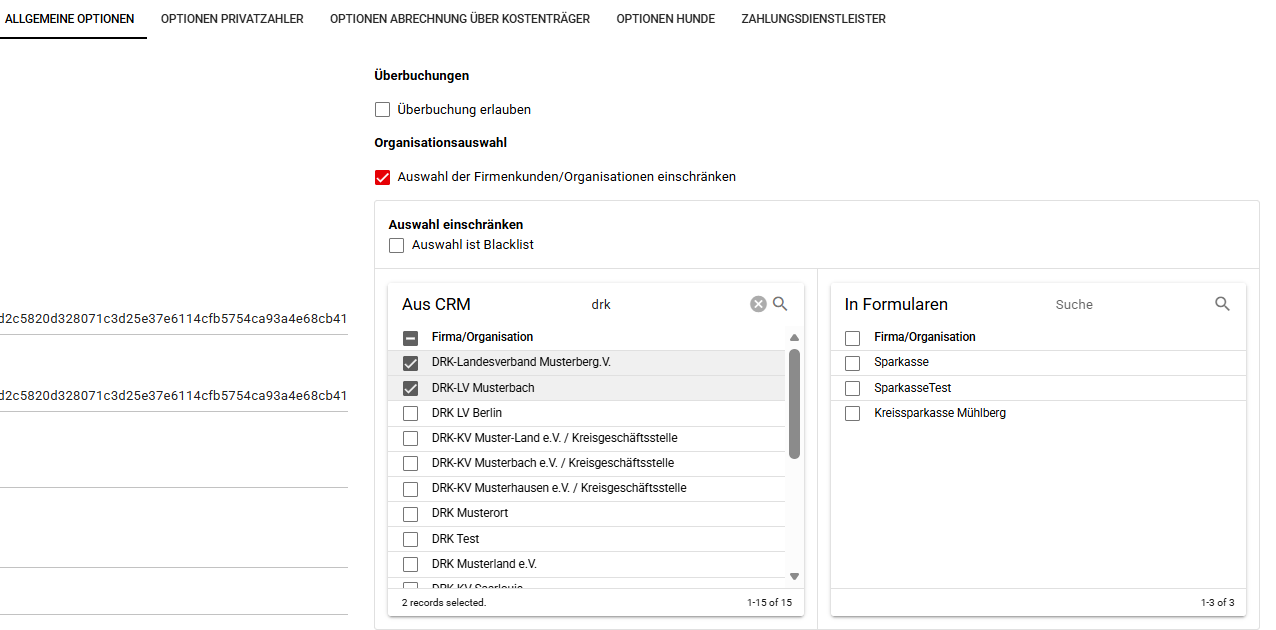Toggle the select-all checkbox in Aus CRM header
The width and height of the screenshot is (1276, 630).
410,338
